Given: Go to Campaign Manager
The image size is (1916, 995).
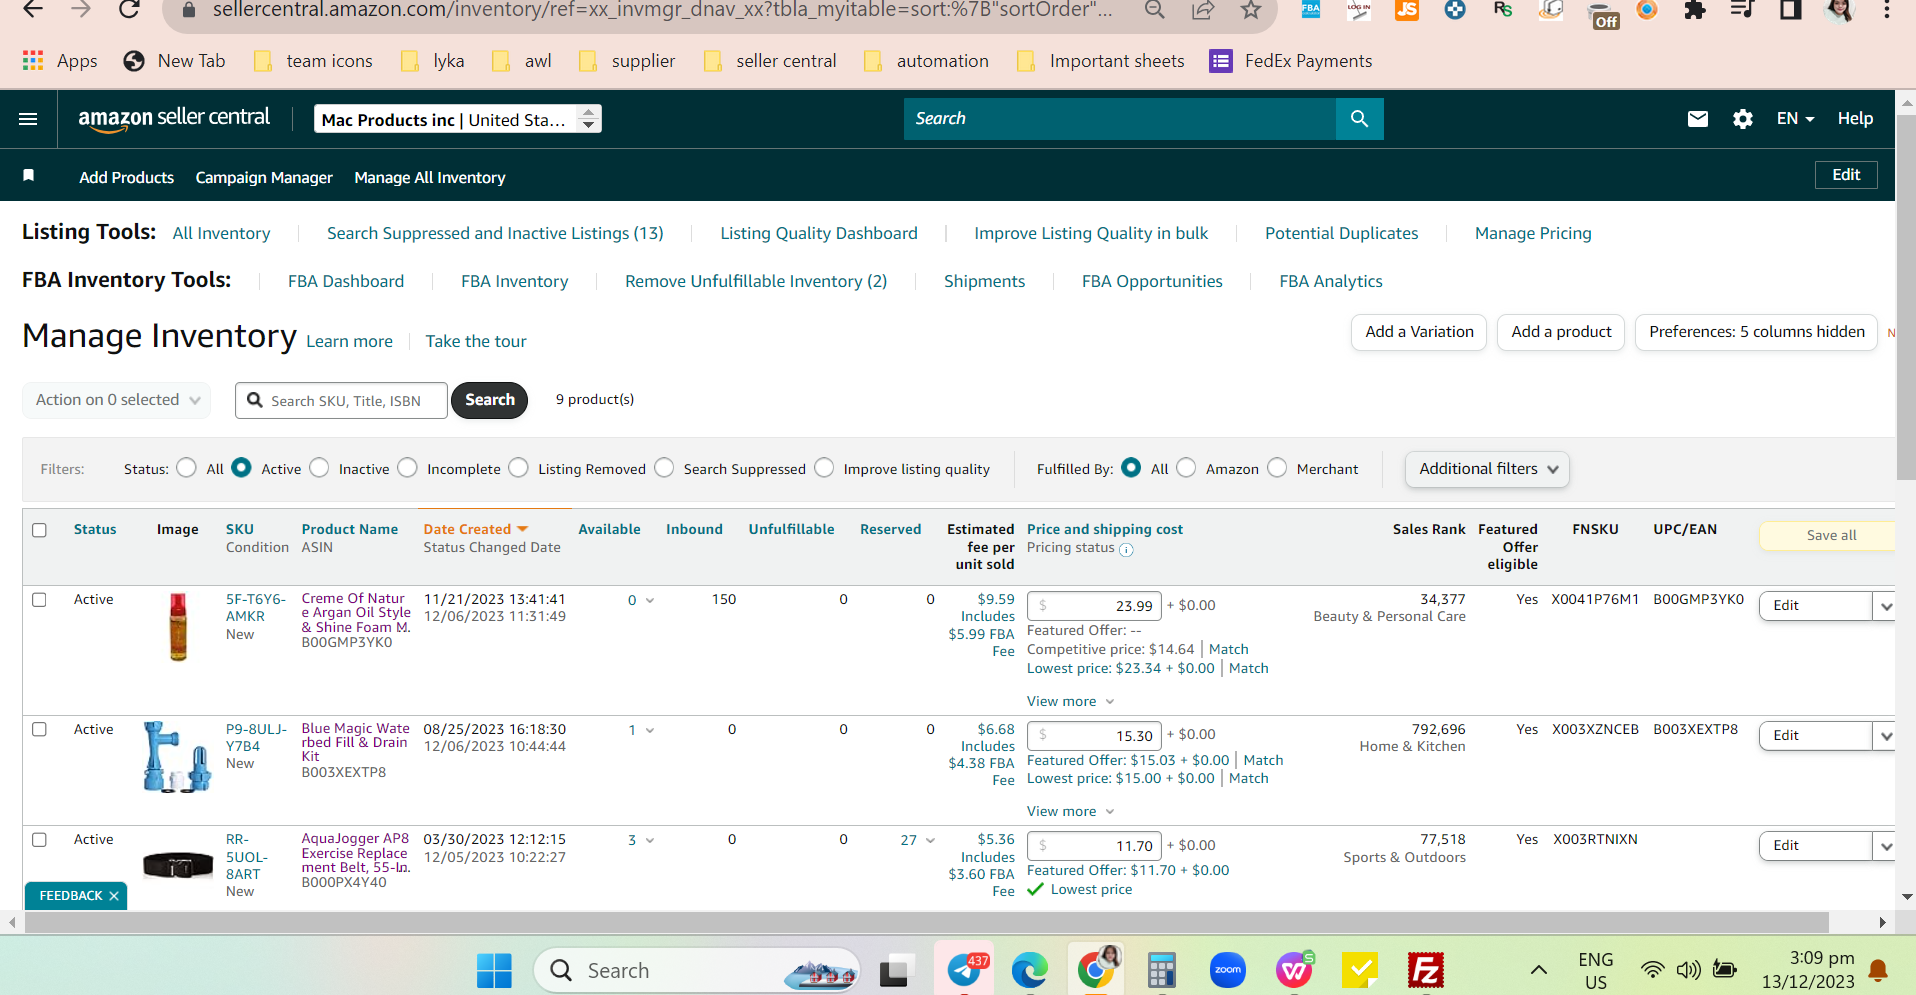Looking at the screenshot, I should (x=264, y=178).
